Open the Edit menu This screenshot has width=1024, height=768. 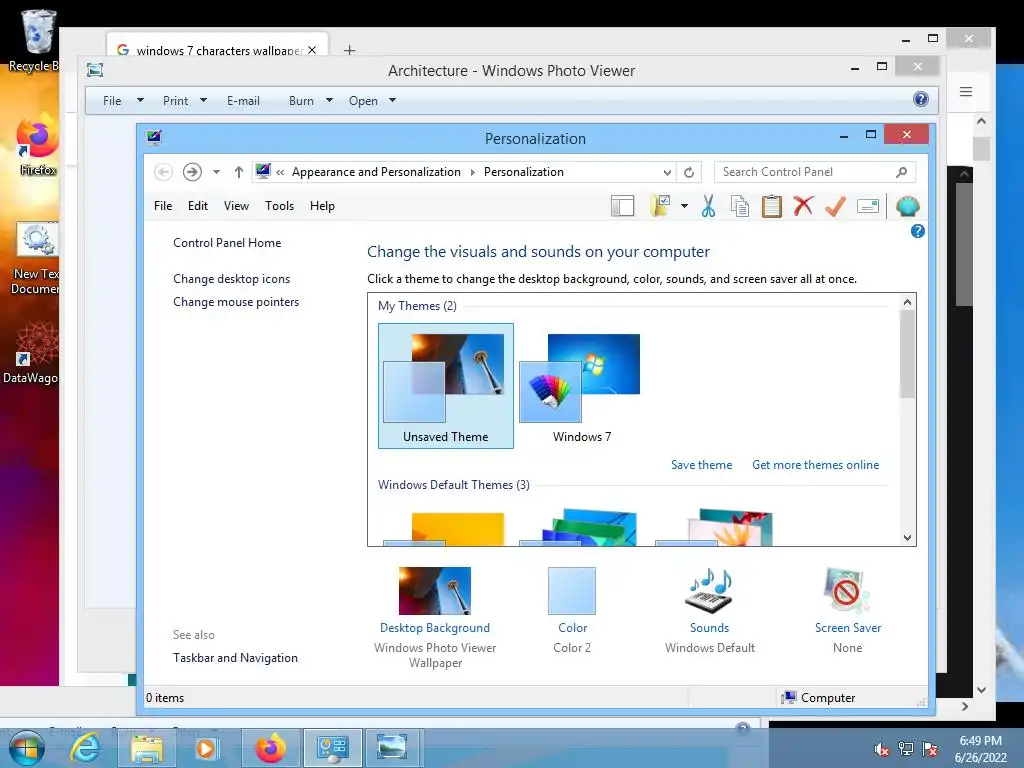(x=198, y=206)
